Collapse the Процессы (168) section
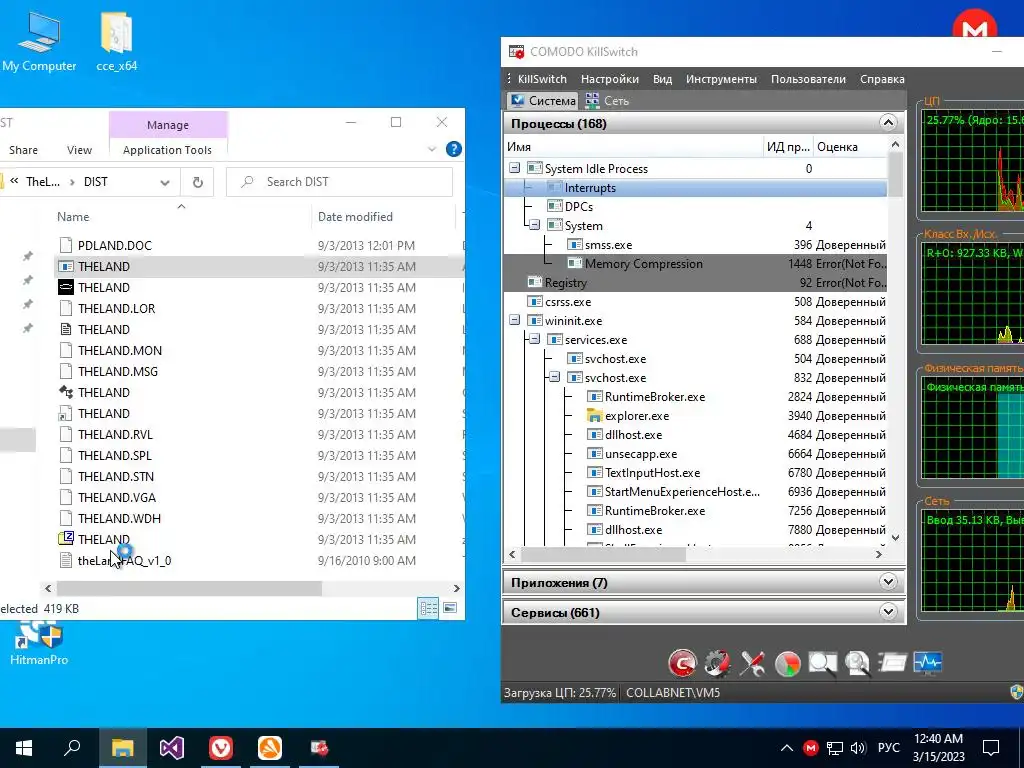Viewport: 1024px width, 768px height. (x=888, y=123)
